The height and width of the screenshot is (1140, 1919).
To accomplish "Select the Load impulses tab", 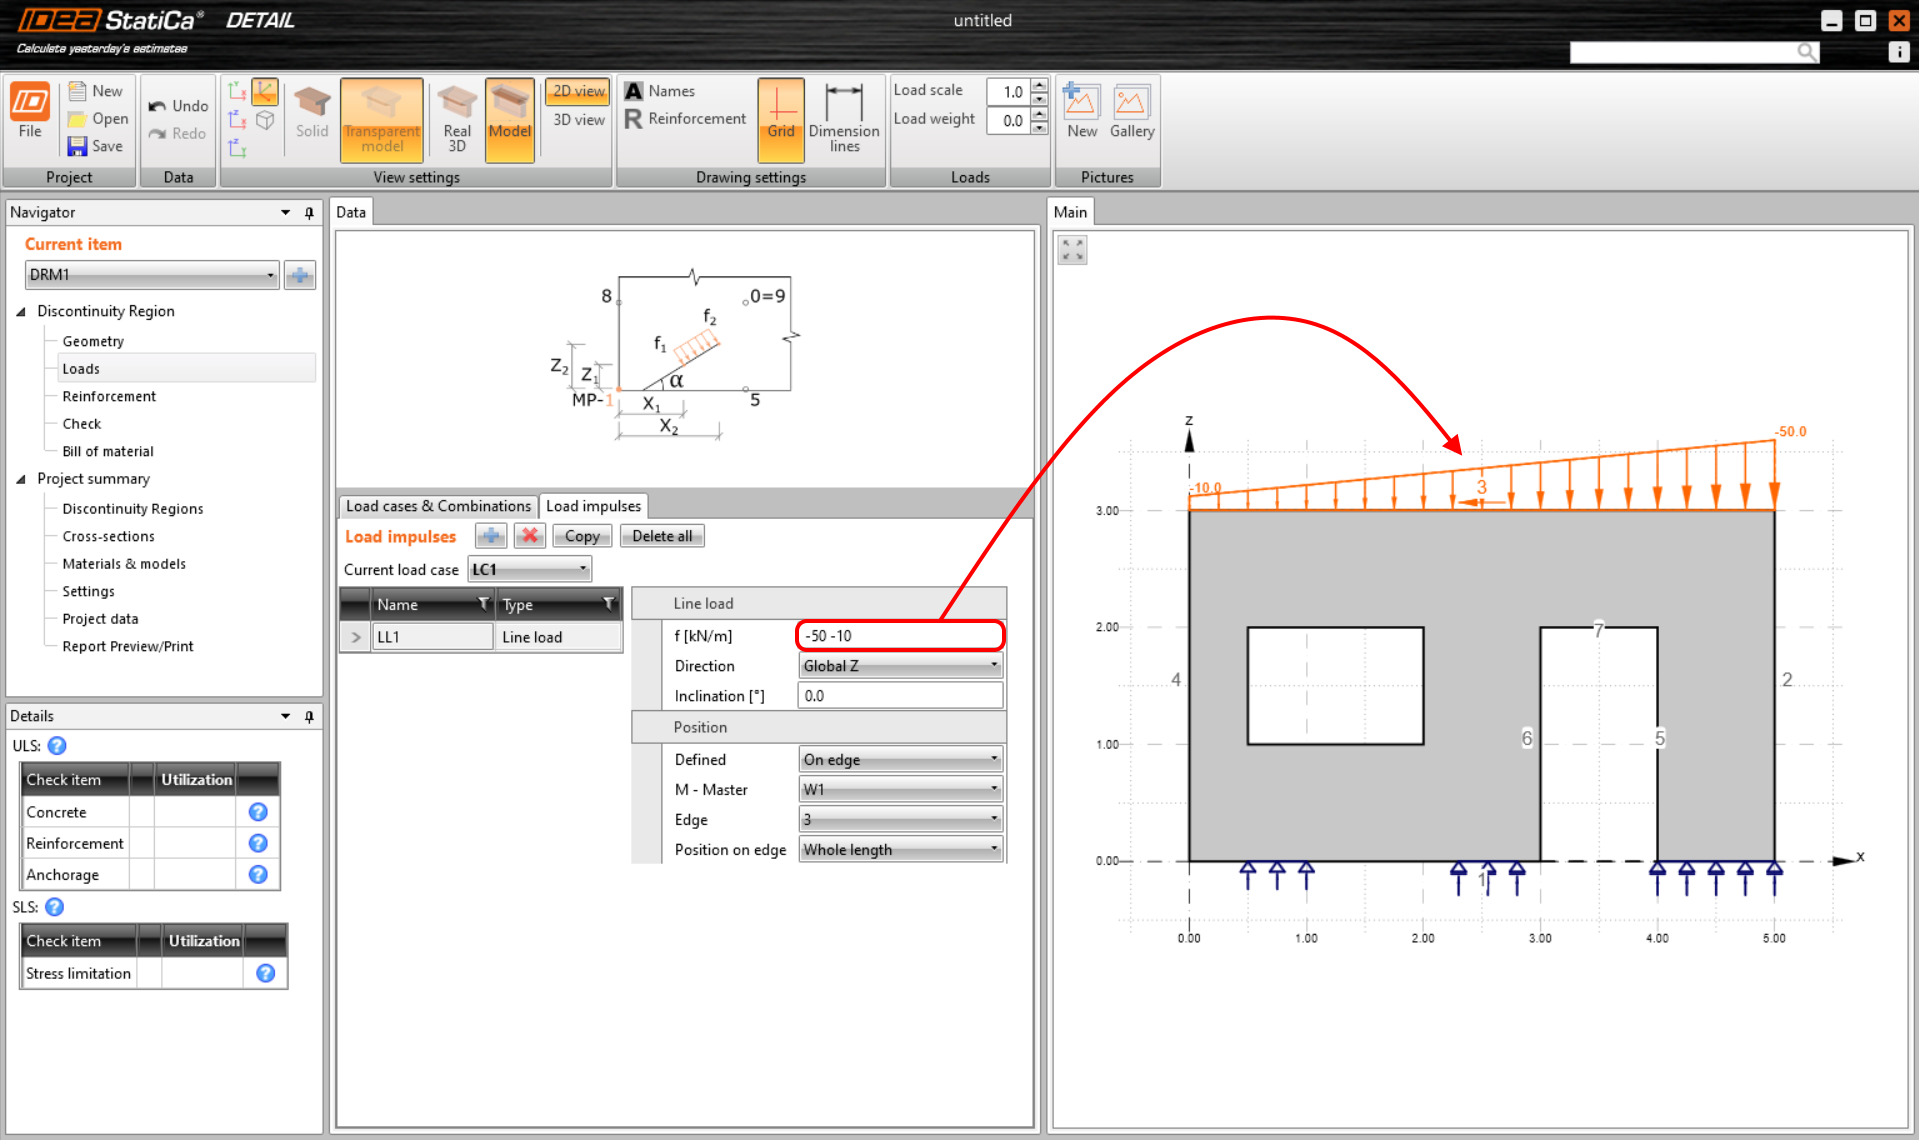I will click(593, 505).
